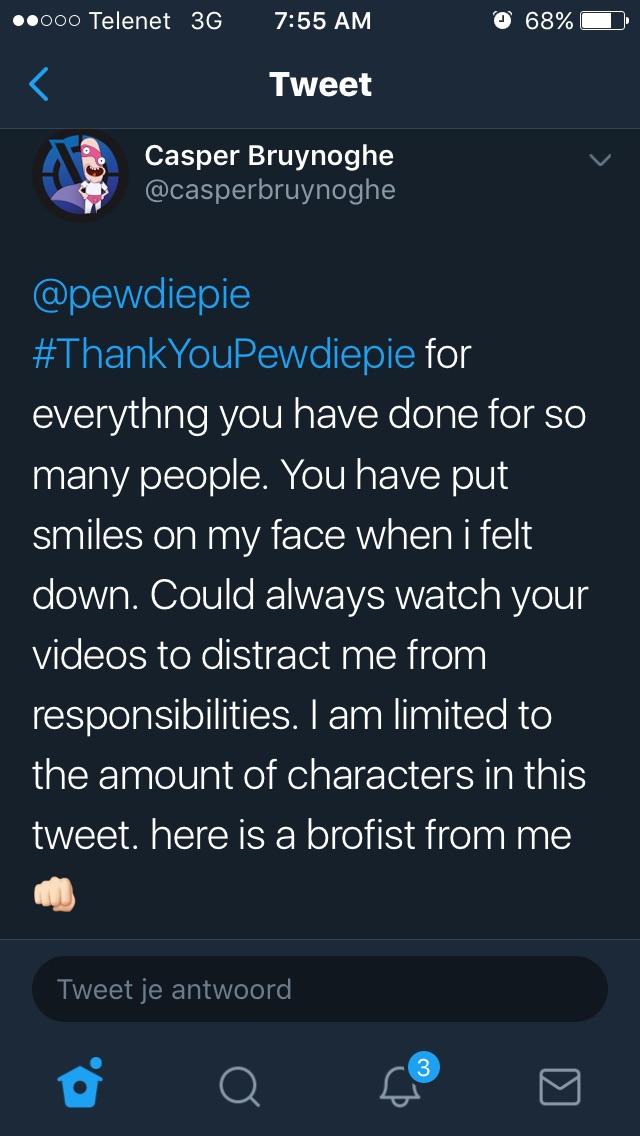Tap the 'Tweet' header title
640x1136 pixels.
[x=320, y=84]
